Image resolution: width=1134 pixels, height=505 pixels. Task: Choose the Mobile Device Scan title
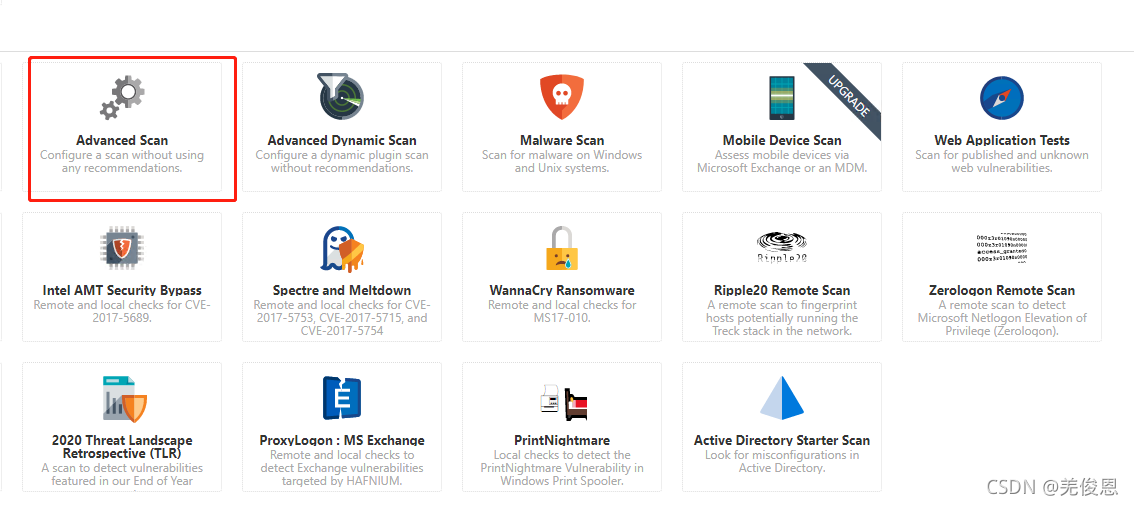click(x=782, y=140)
